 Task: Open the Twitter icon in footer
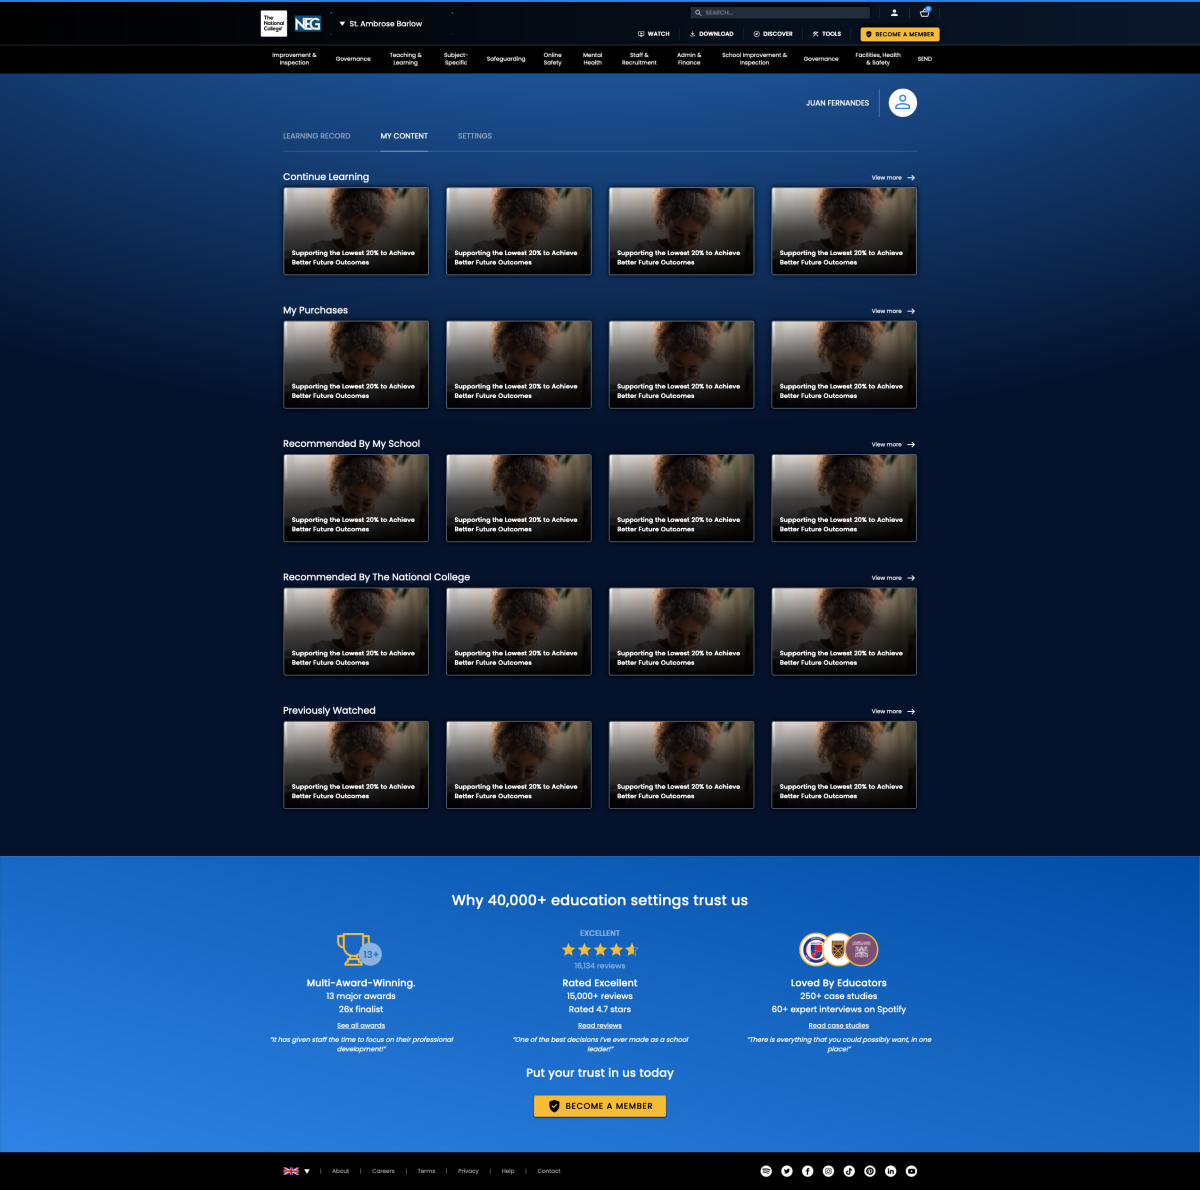[x=787, y=1171]
